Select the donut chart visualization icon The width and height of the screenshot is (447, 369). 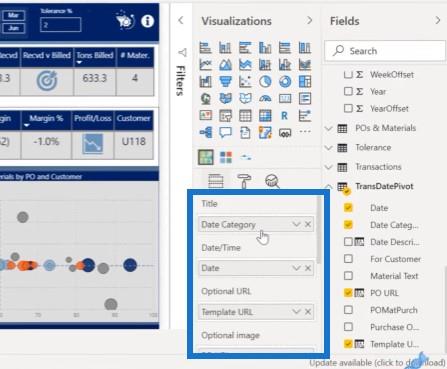[285, 82]
